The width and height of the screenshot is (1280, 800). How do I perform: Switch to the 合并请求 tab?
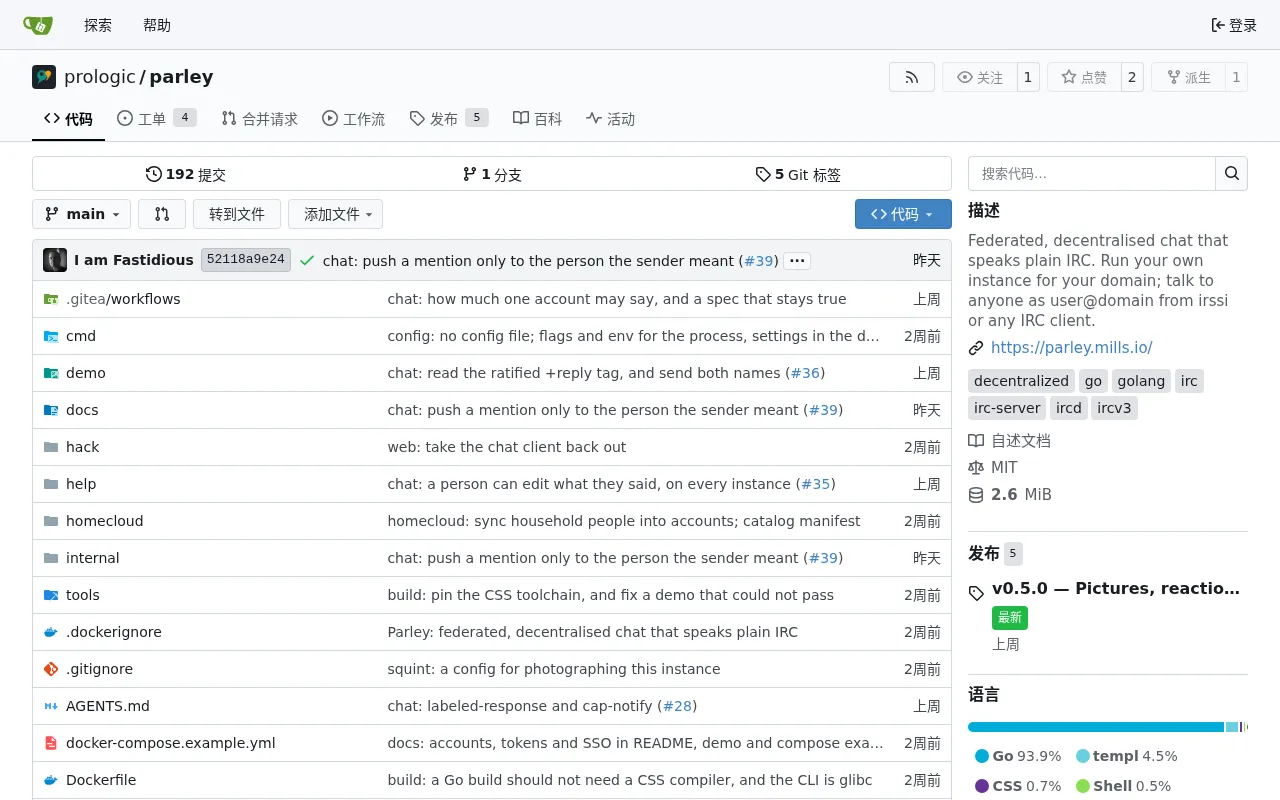pyautogui.click(x=260, y=119)
